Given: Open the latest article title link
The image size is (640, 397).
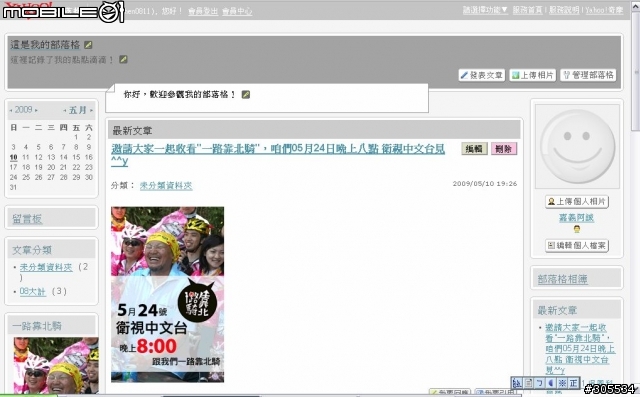Looking at the screenshot, I should click(278, 155).
